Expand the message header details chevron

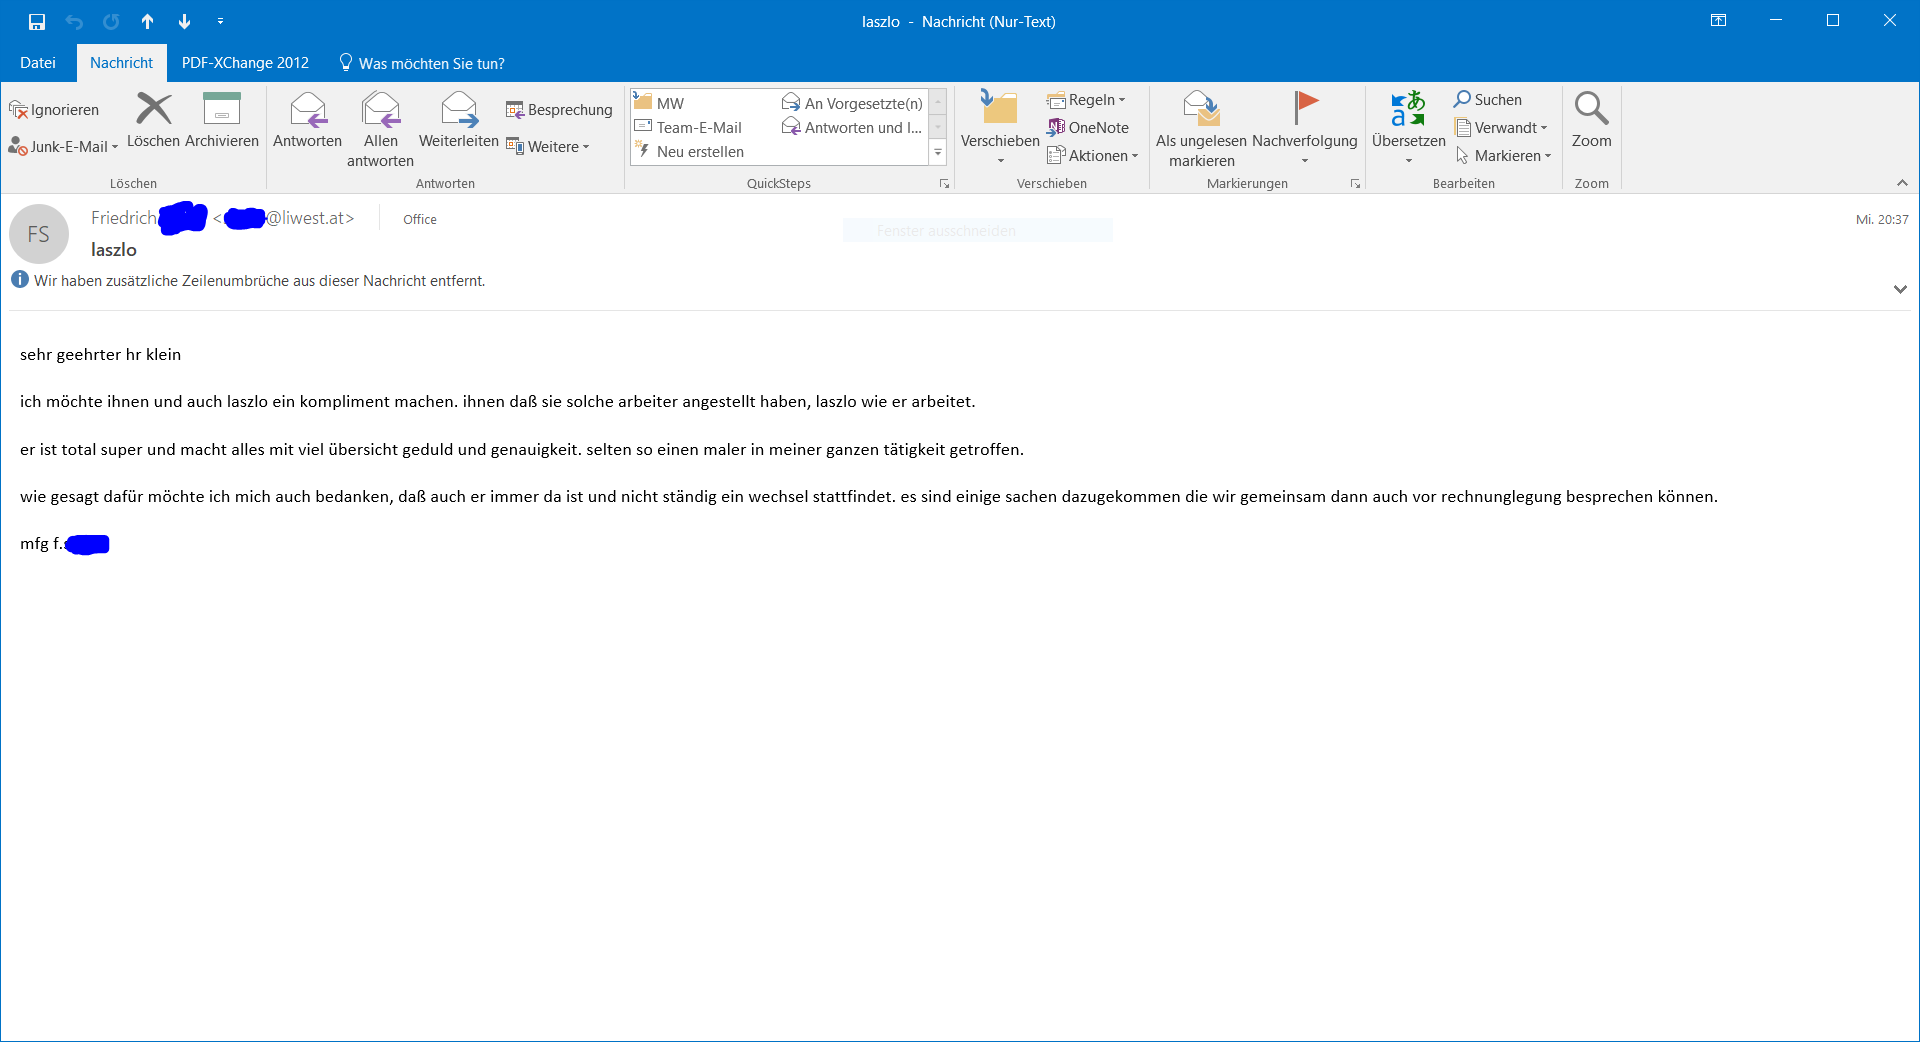[x=1900, y=289]
